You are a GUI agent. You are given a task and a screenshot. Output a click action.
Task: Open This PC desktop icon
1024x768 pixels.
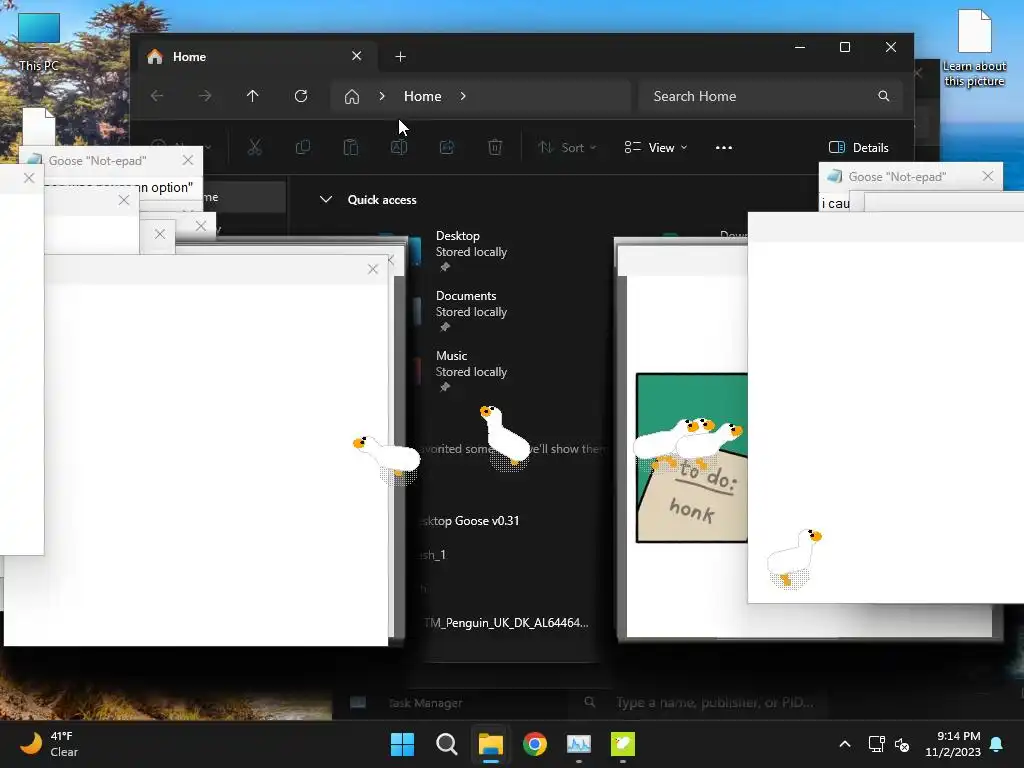(x=39, y=41)
